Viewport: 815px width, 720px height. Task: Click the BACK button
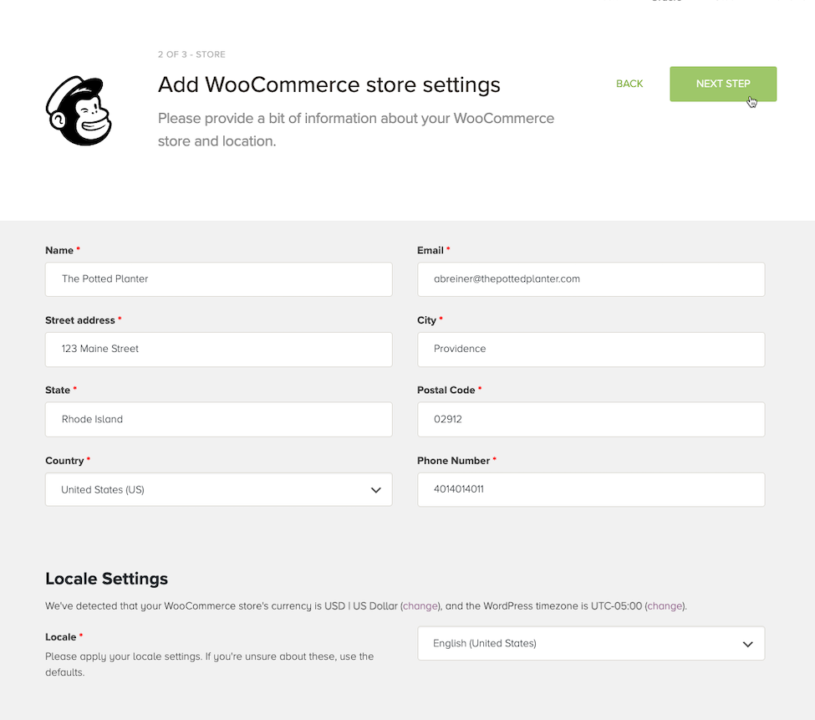click(629, 84)
